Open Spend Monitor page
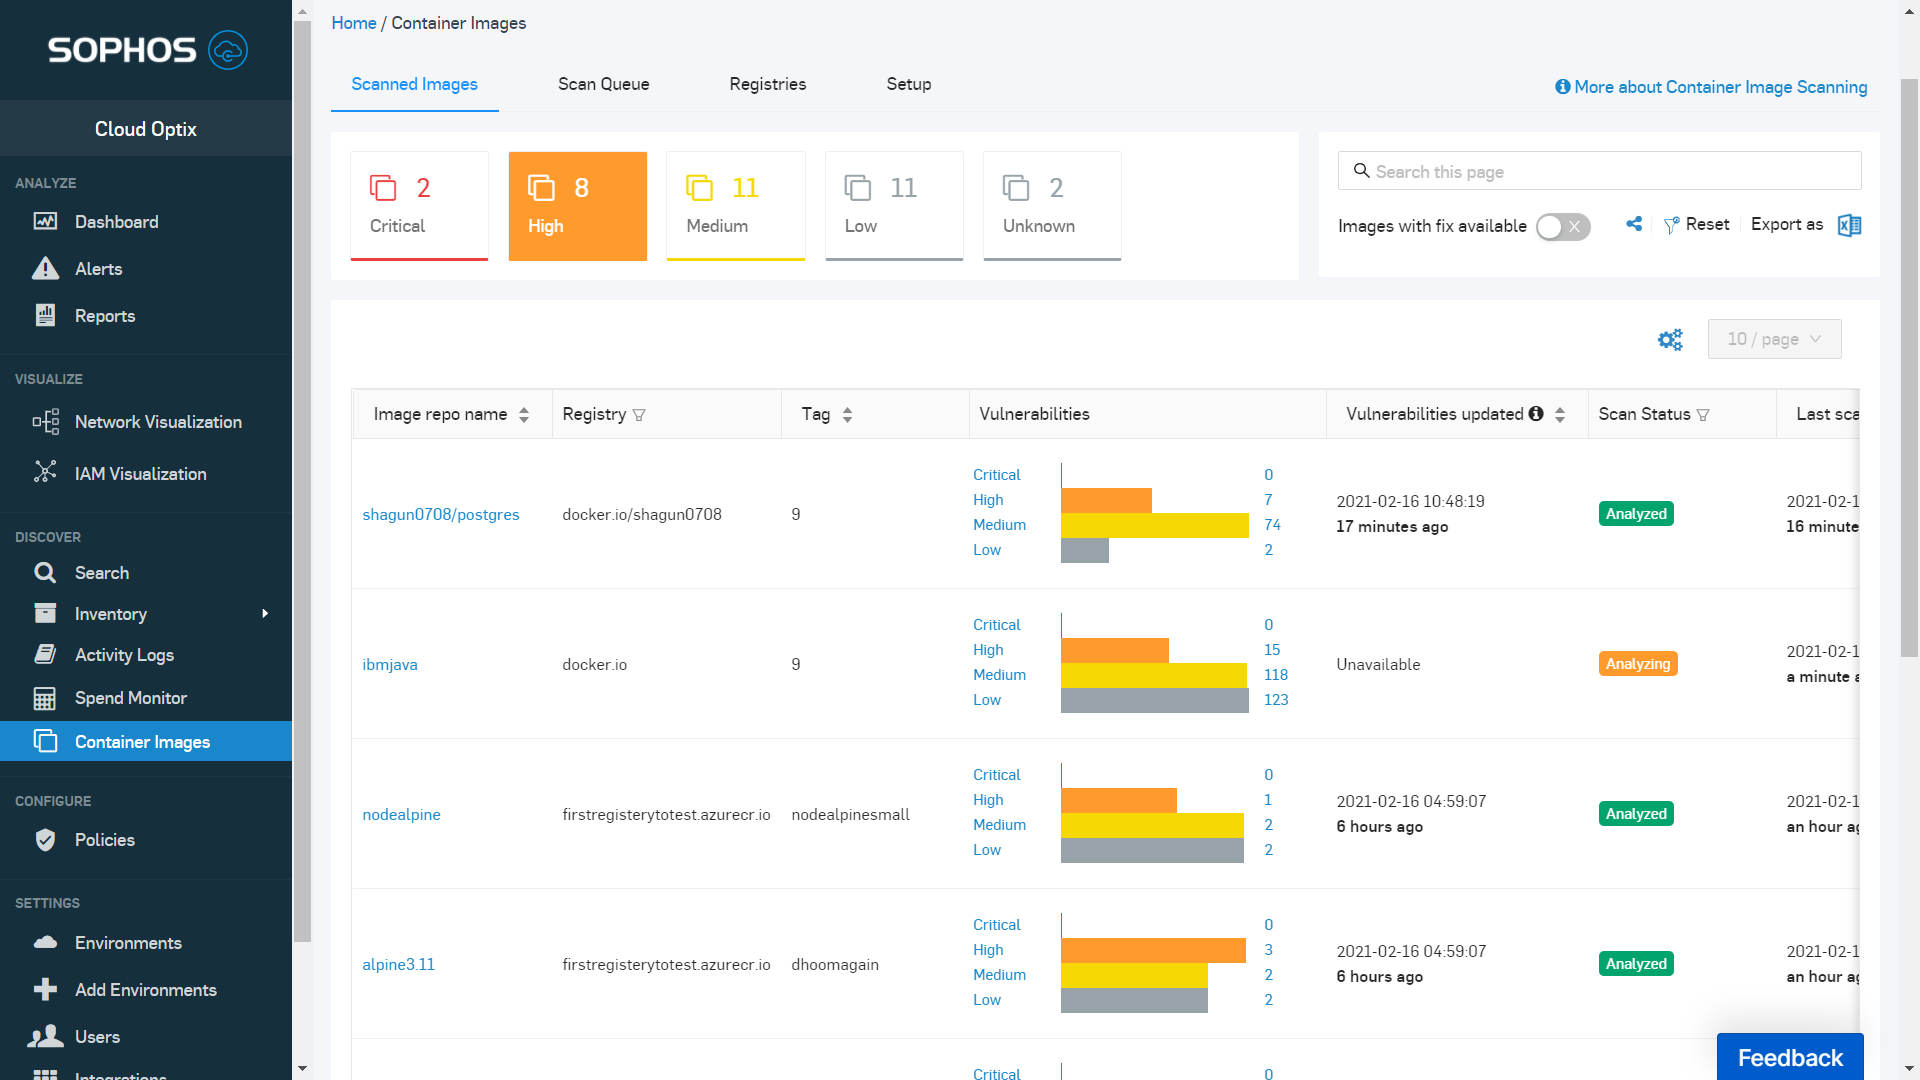This screenshot has width=1920, height=1080. point(130,698)
